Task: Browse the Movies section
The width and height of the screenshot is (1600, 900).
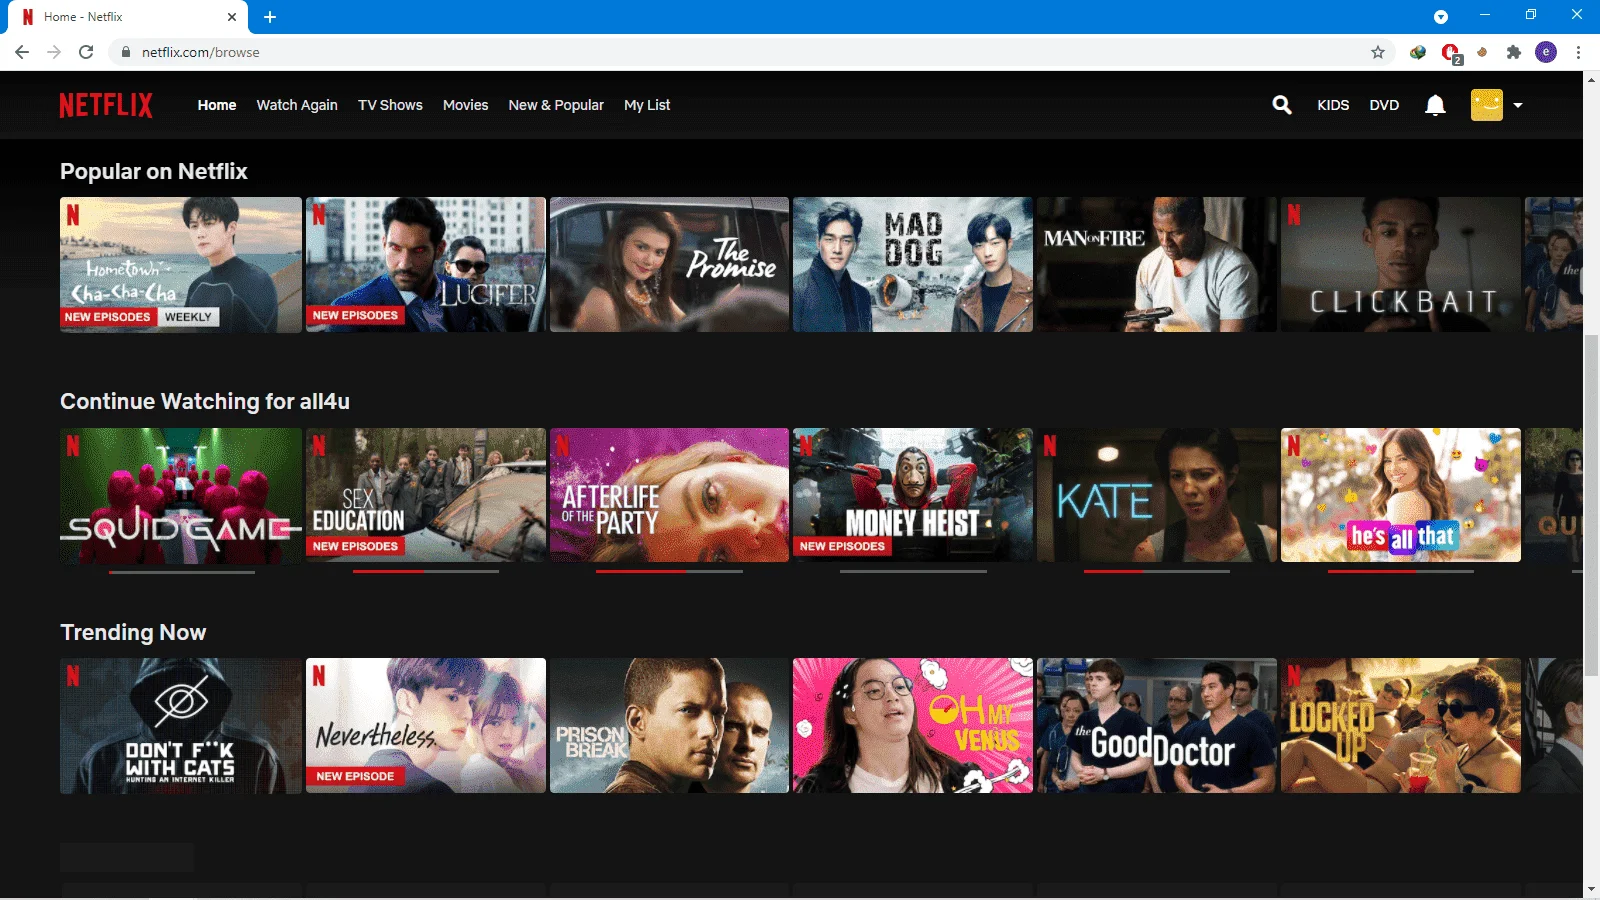Action: [x=466, y=105]
